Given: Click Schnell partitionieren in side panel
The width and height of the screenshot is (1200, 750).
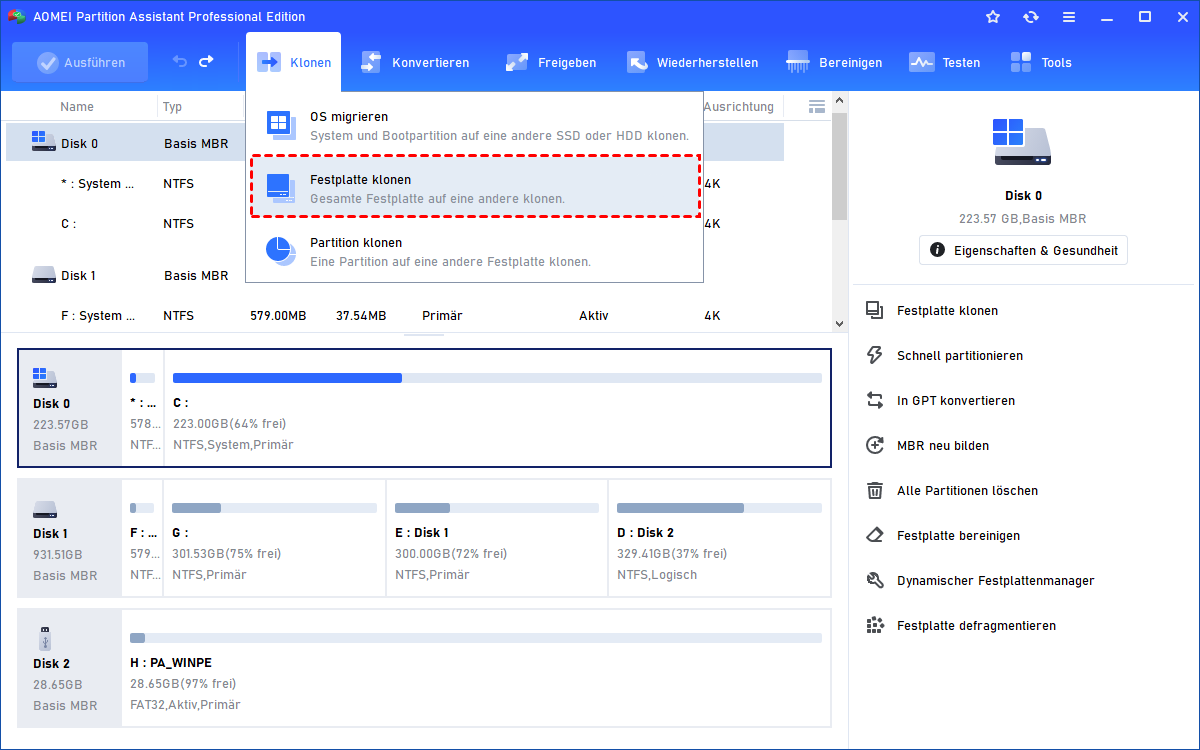Looking at the screenshot, I should click(946, 356).
